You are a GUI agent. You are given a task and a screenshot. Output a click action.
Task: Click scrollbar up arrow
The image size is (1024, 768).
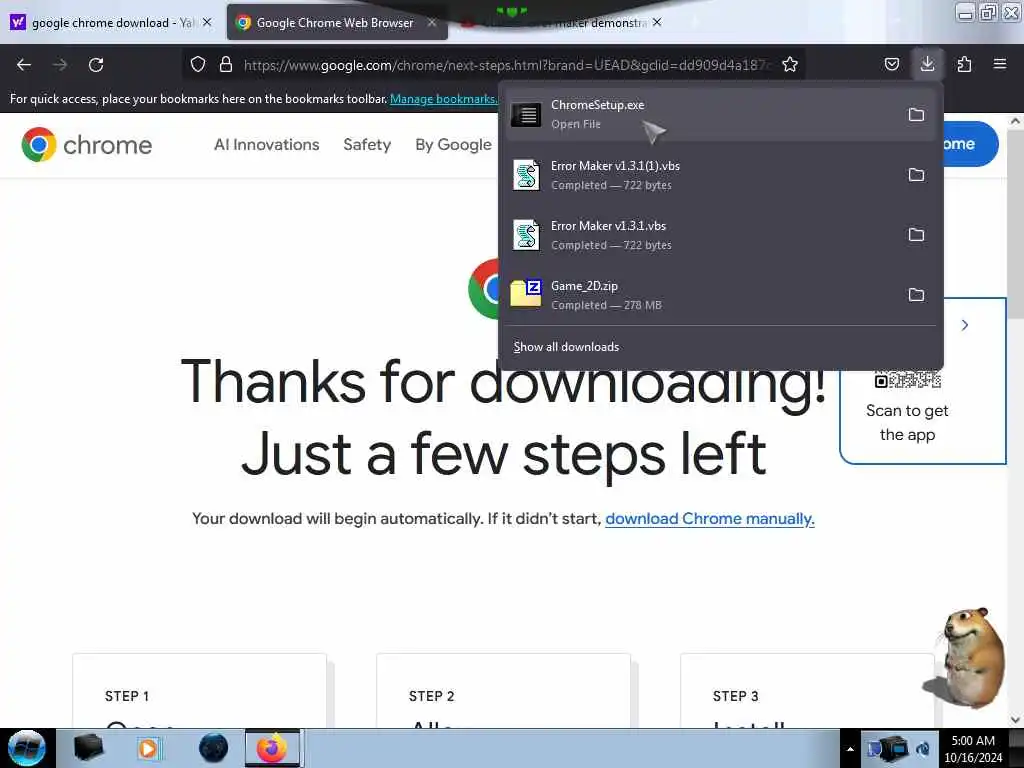1015,121
